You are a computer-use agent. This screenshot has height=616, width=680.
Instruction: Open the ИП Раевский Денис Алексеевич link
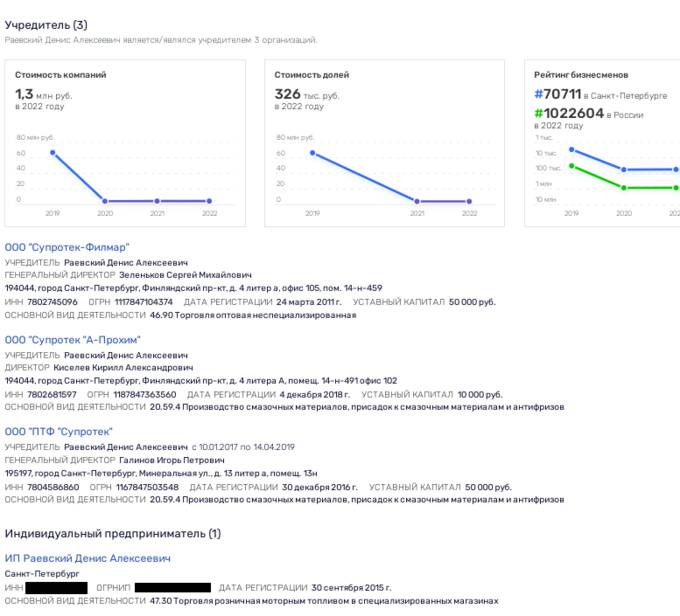tap(88, 558)
